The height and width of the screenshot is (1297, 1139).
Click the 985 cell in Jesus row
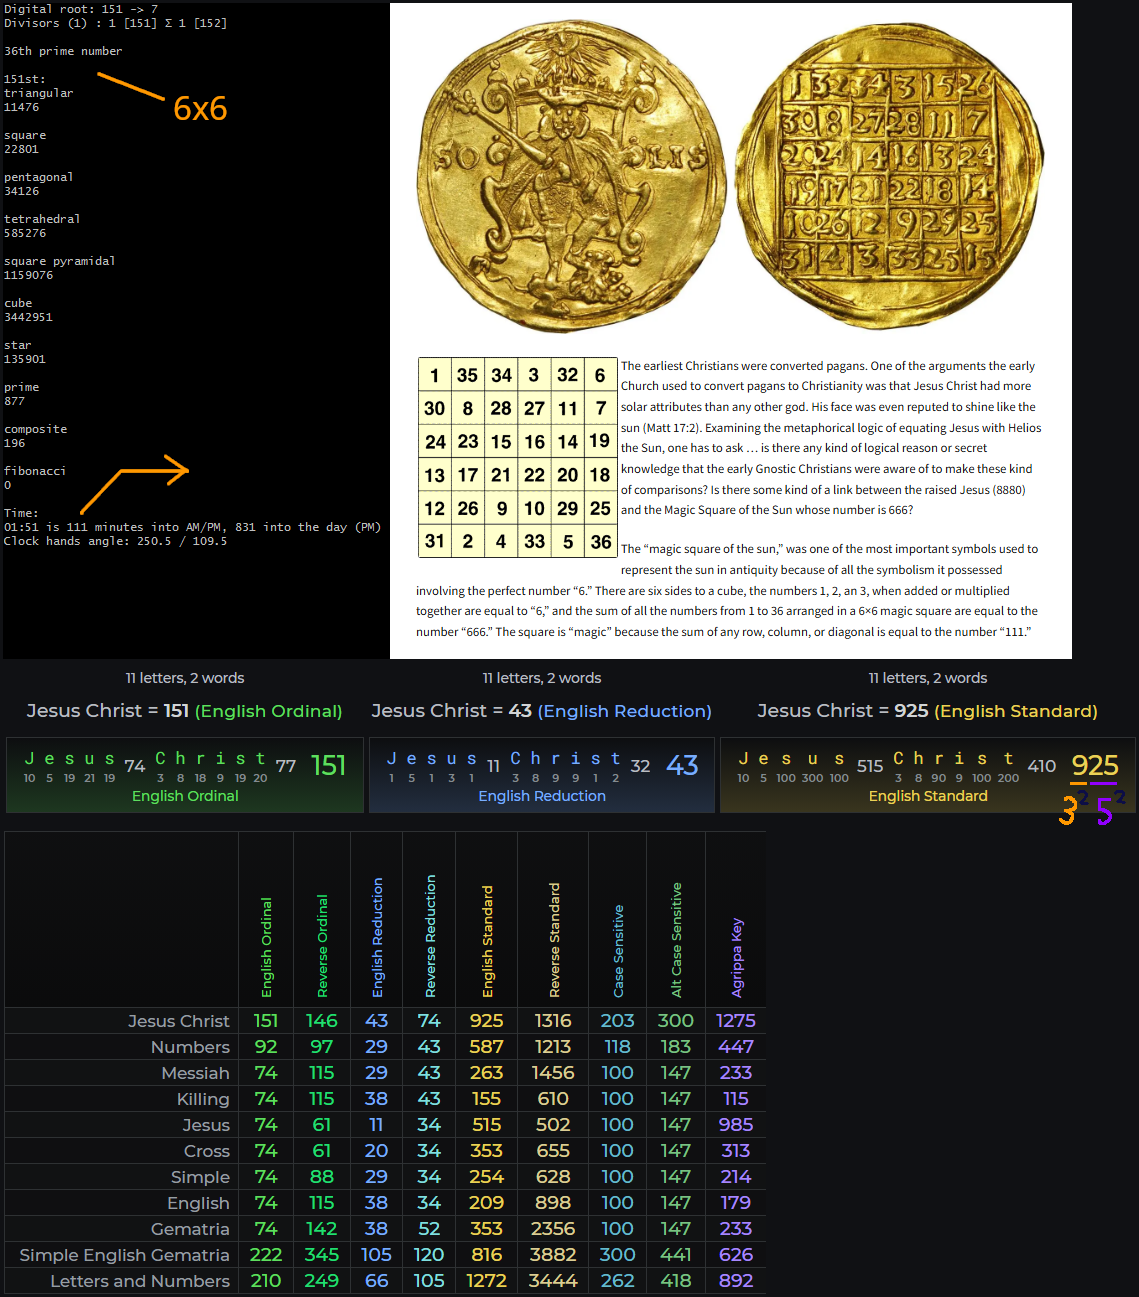736,1125
